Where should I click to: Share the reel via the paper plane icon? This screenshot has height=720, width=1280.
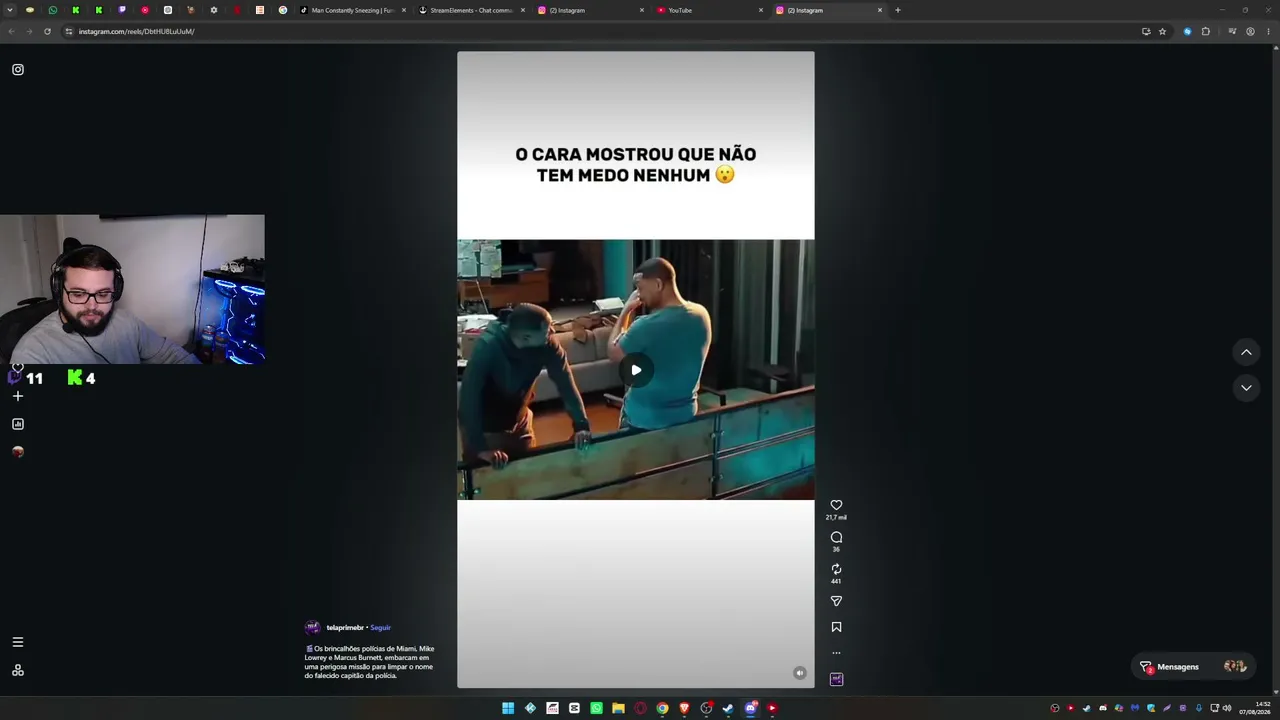click(x=836, y=601)
